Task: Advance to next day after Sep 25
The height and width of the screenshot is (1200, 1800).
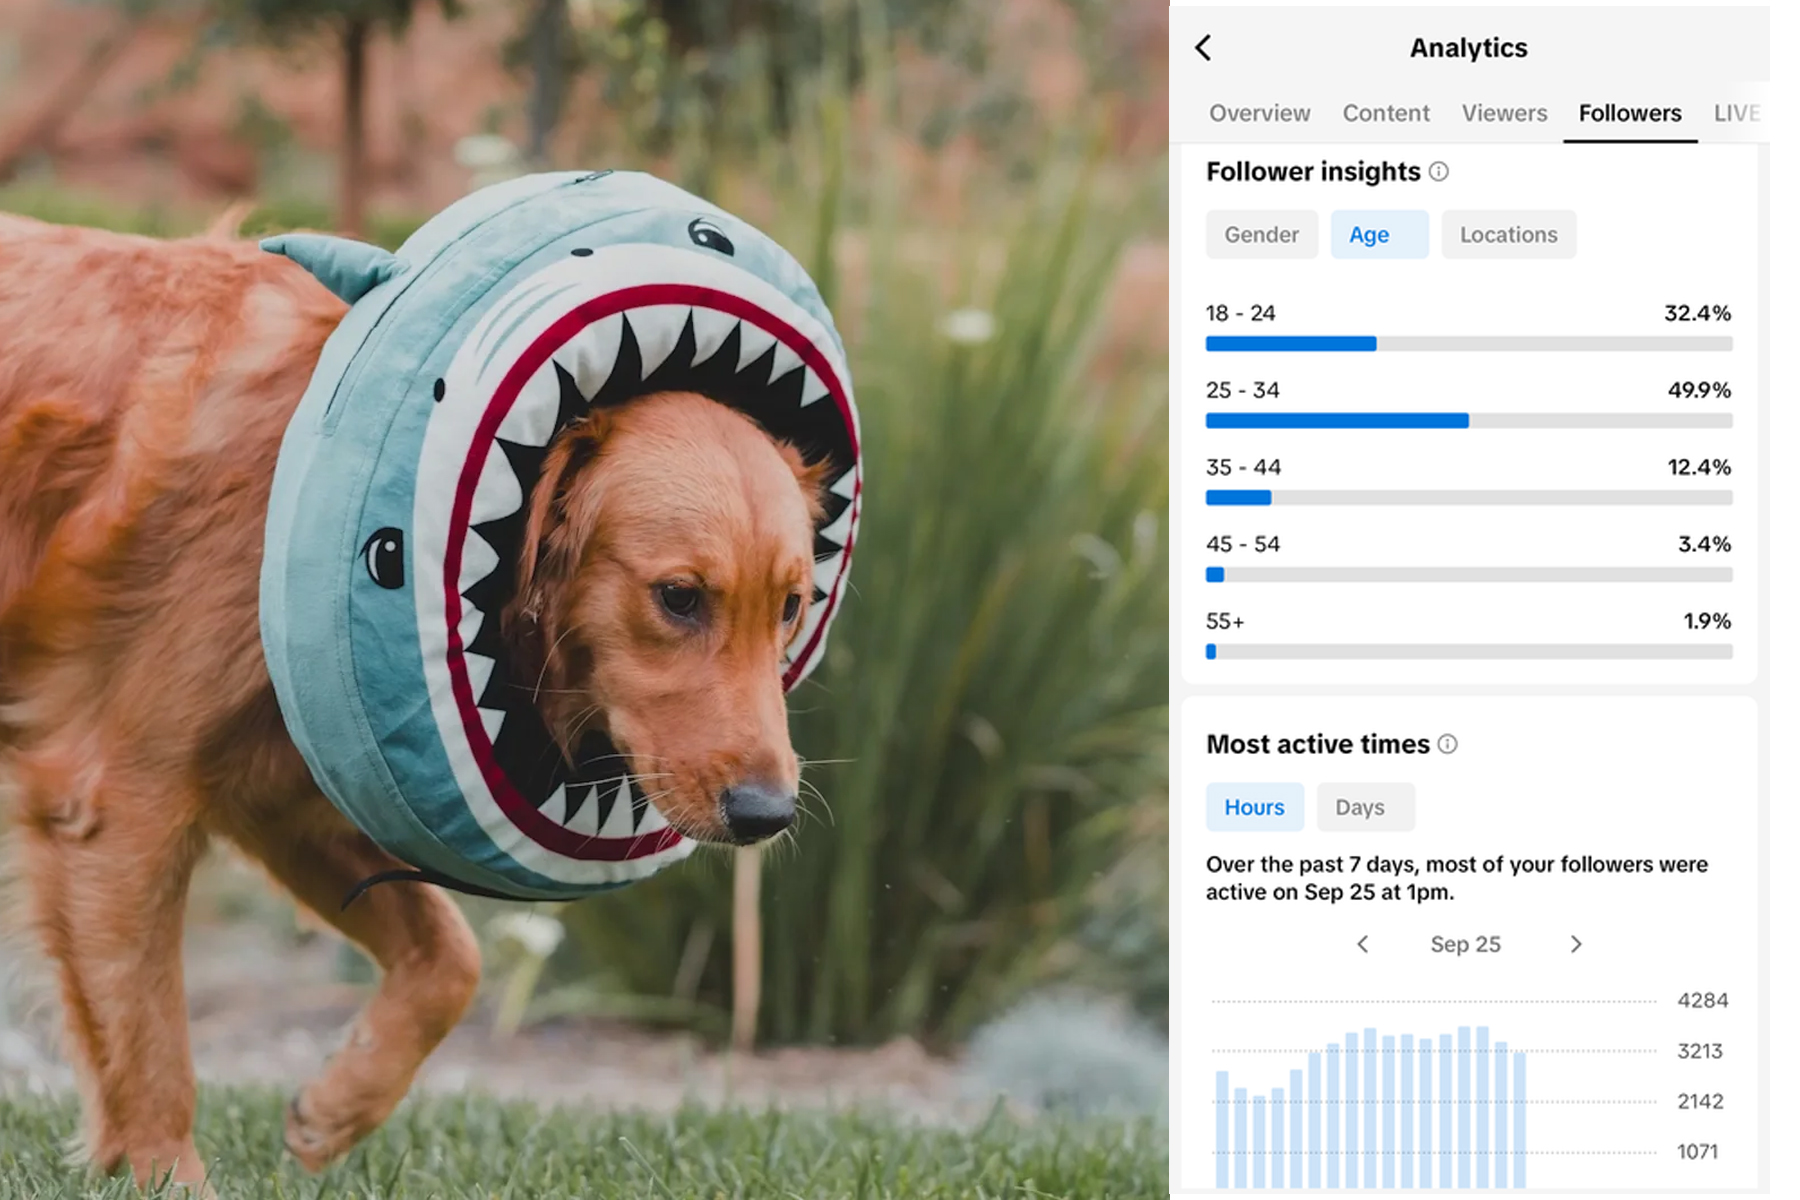Action: [1576, 944]
